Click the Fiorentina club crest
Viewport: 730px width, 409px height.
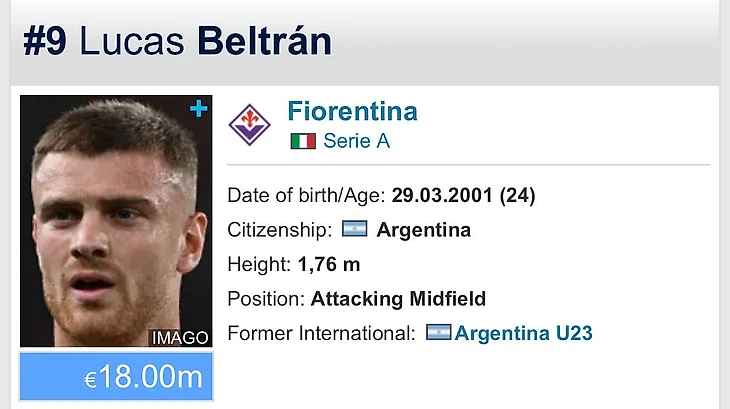point(249,125)
